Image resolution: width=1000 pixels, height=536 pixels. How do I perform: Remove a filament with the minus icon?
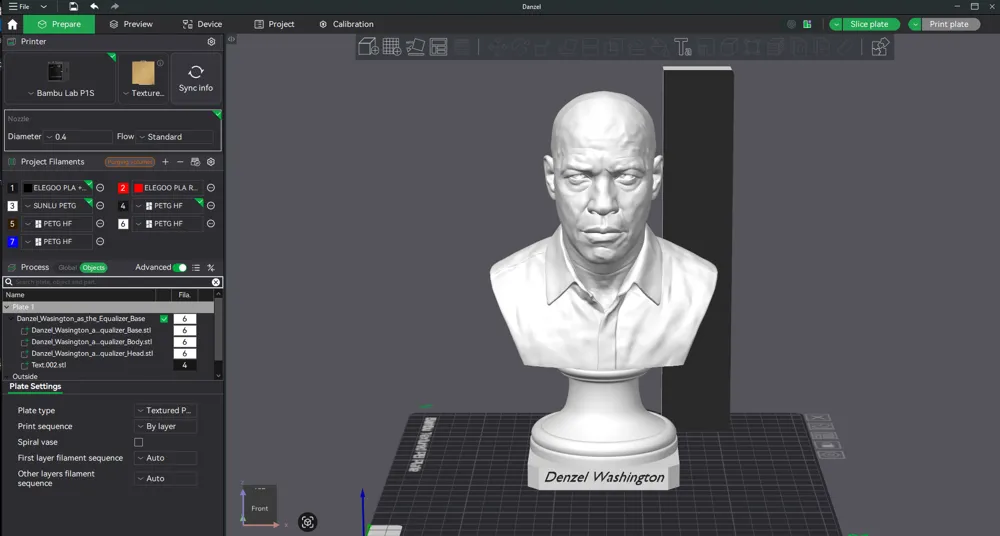point(180,162)
